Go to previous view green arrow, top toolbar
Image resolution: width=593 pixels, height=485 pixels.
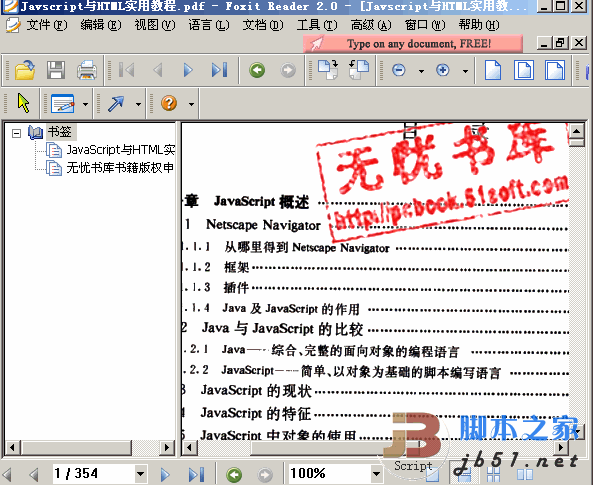[257, 70]
